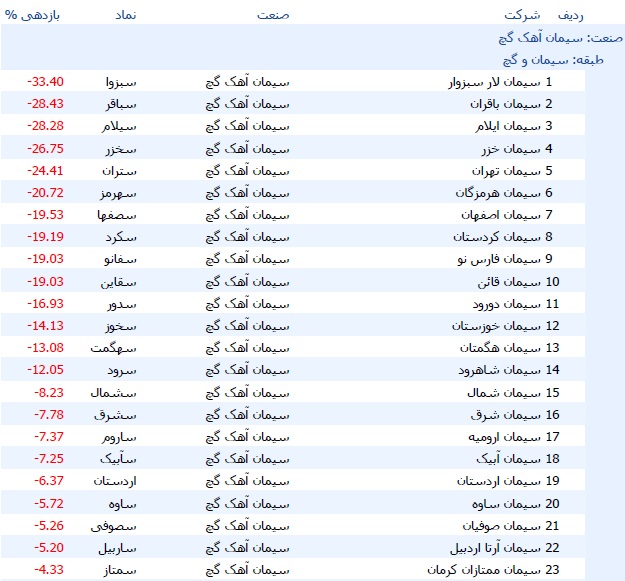Screen dimensions: 625x581
Task: Click return value -26.75
Action: tap(45, 149)
